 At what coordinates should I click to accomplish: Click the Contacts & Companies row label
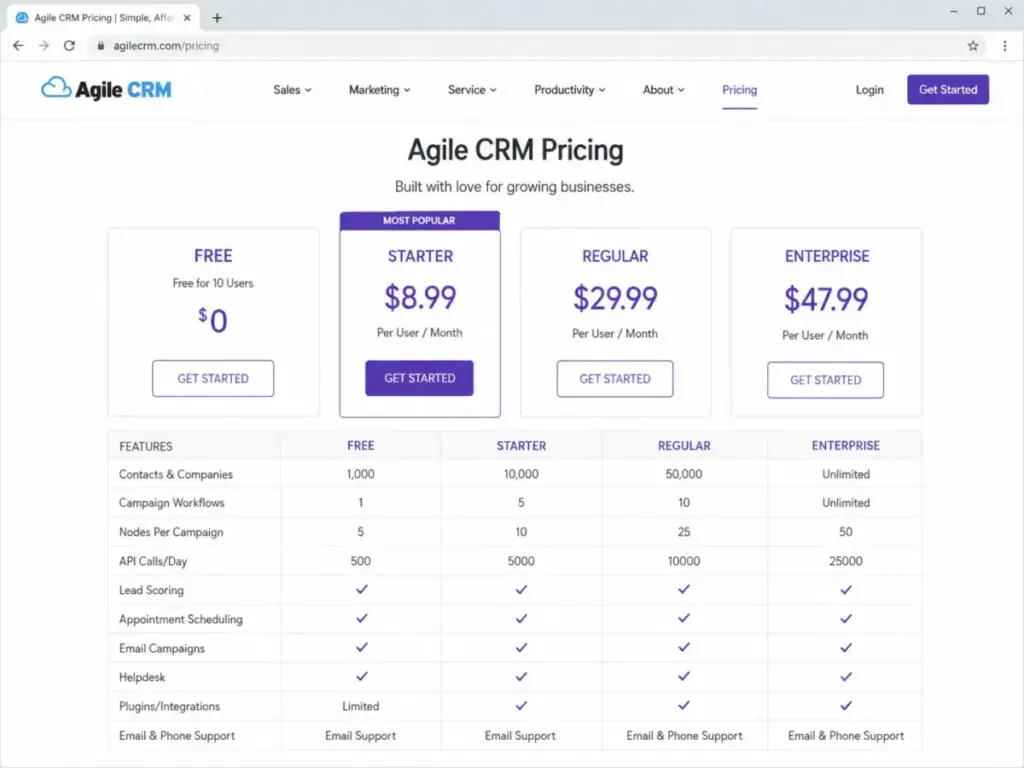pos(176,475)
